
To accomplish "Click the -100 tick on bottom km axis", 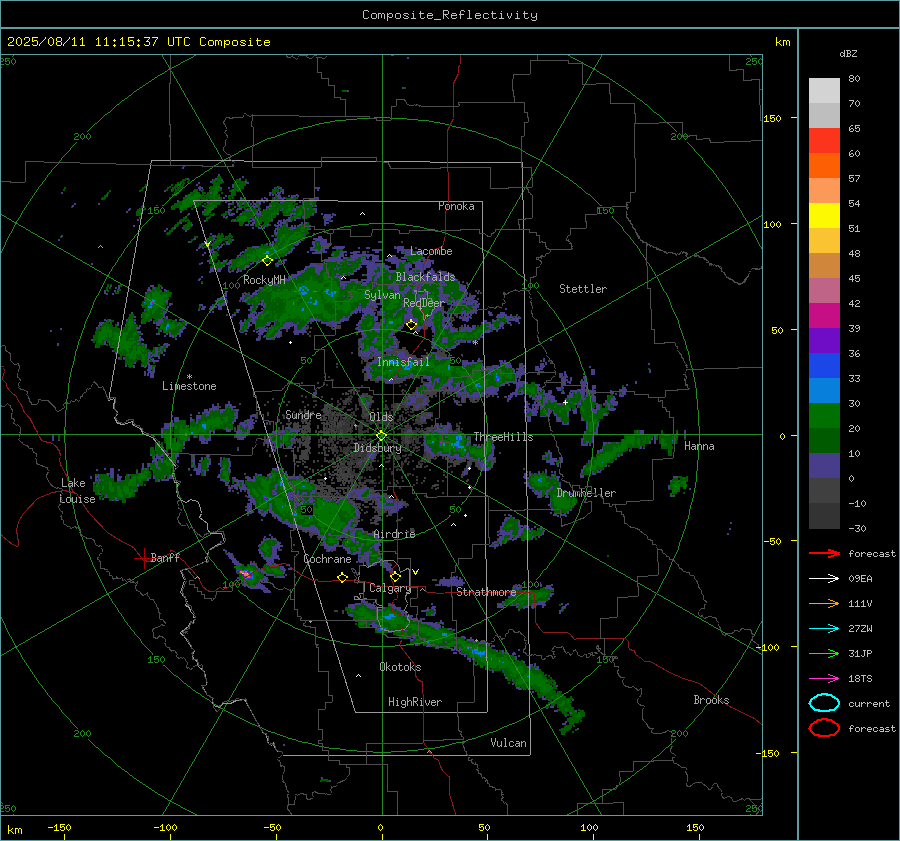I will (165, 828).
